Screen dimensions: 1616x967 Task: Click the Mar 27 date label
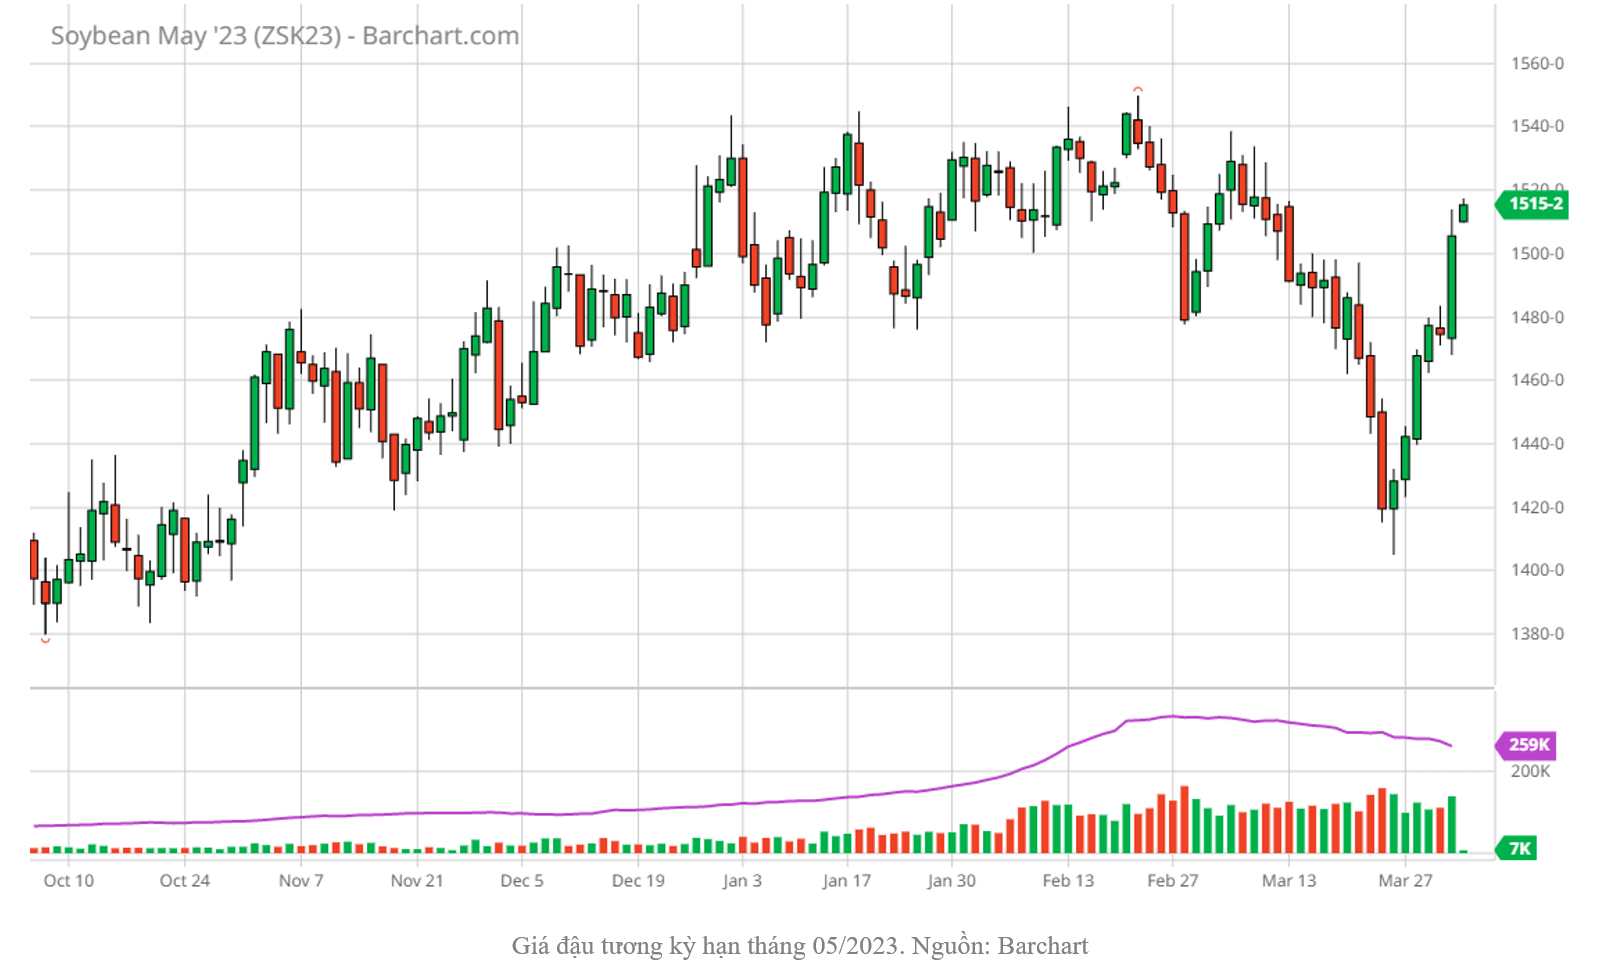pos(1405,881)
